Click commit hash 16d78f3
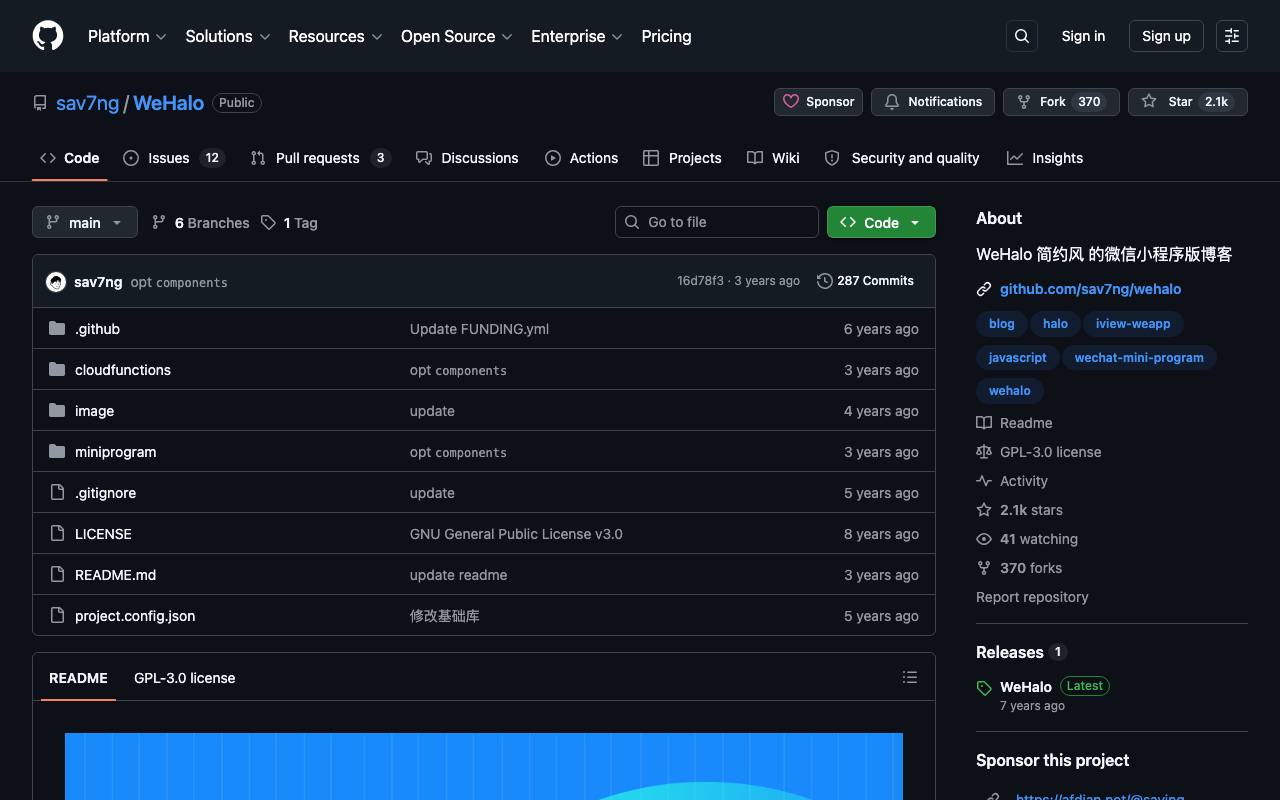This screenshot has height=800, width=1280. (x=700, y=281)
